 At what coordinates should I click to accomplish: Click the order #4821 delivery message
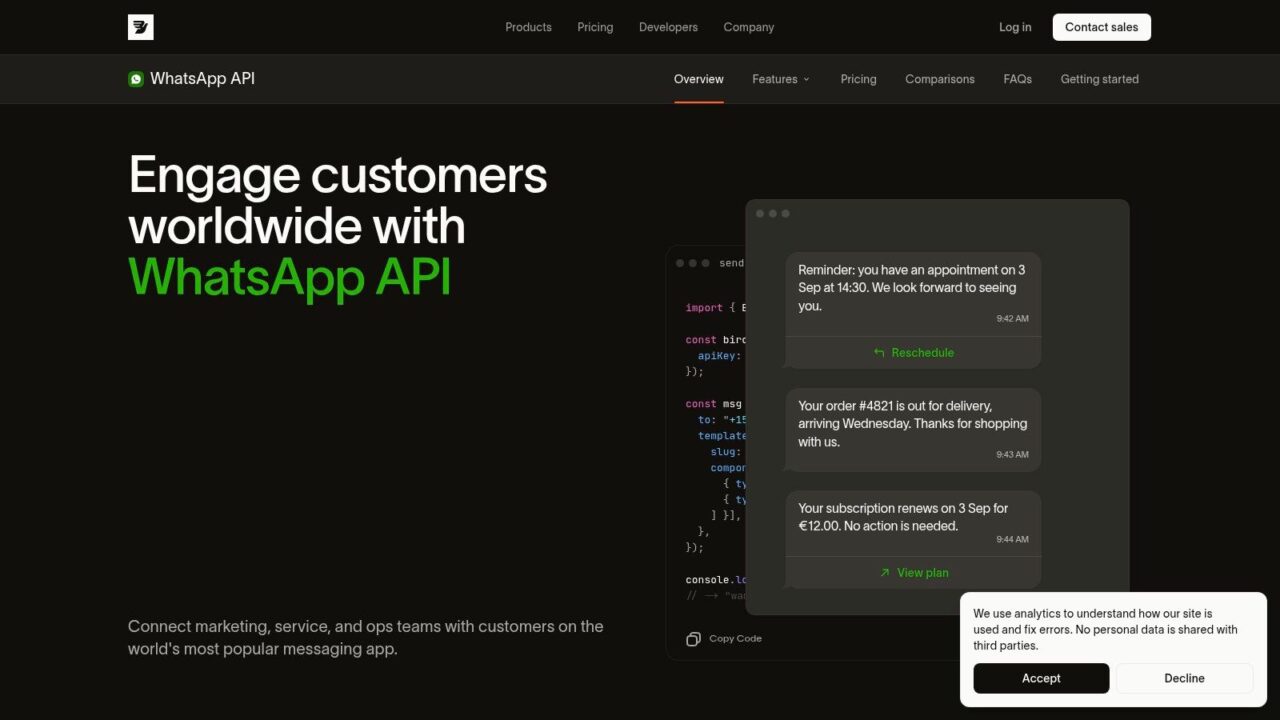[x=913, y=430]
